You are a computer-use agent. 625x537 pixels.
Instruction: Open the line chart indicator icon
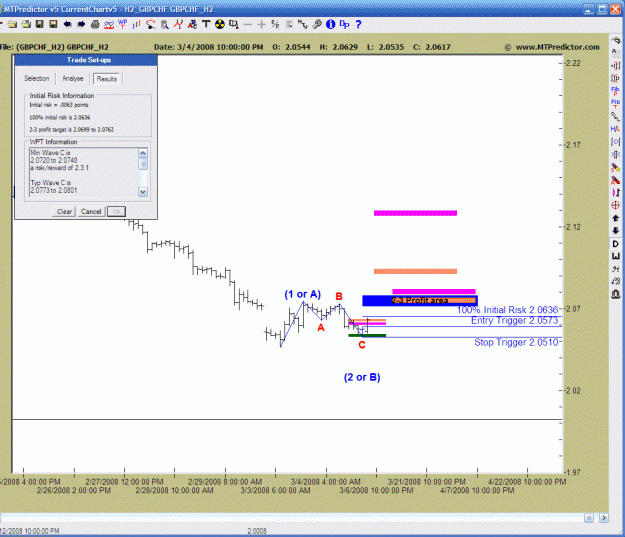109,25
